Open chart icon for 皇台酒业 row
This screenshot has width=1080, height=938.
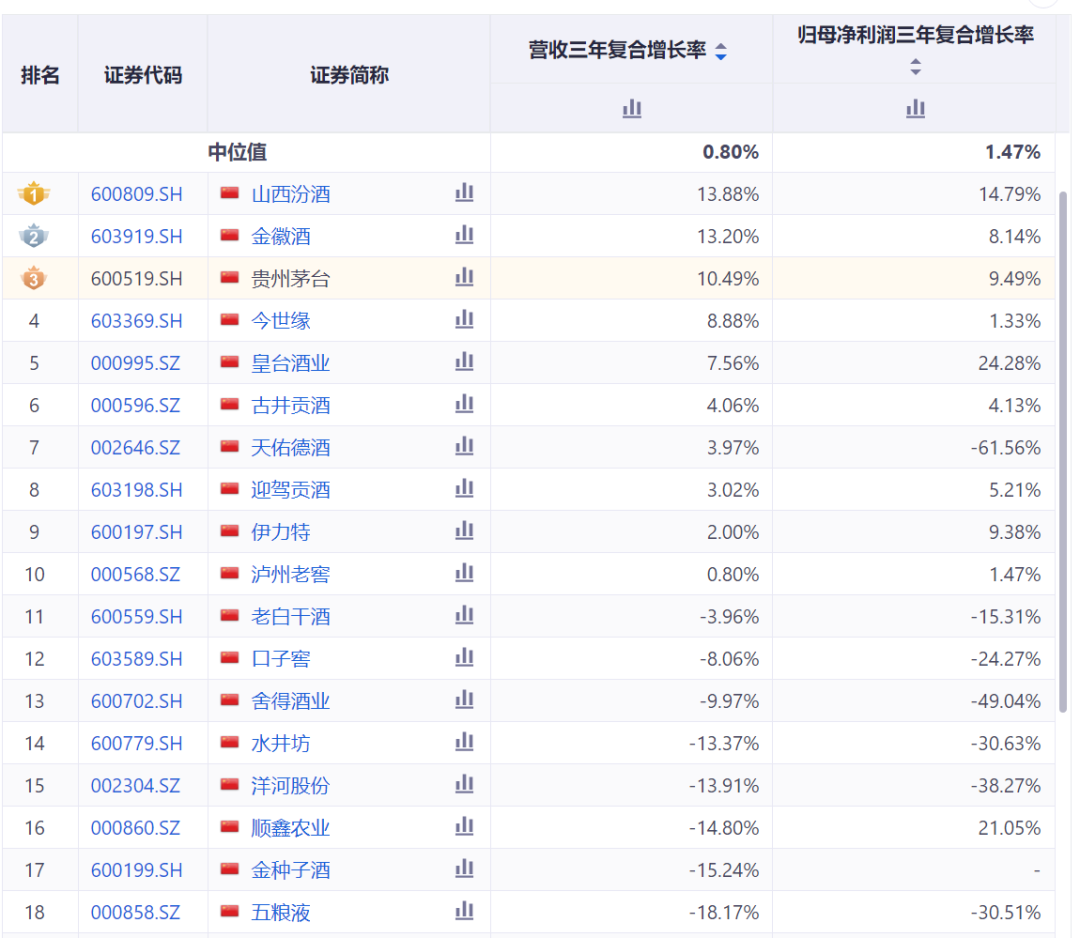coord(464,362)
